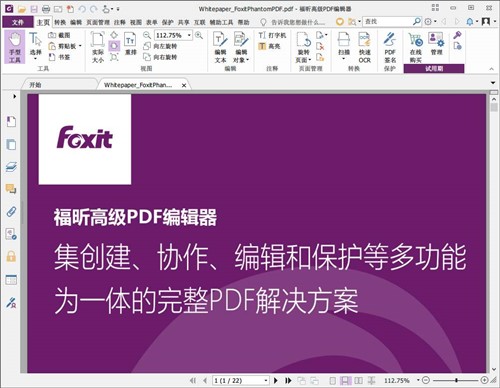Click the Manage (管理) license icon
500x388 pixels.
[x=436, y=39]
